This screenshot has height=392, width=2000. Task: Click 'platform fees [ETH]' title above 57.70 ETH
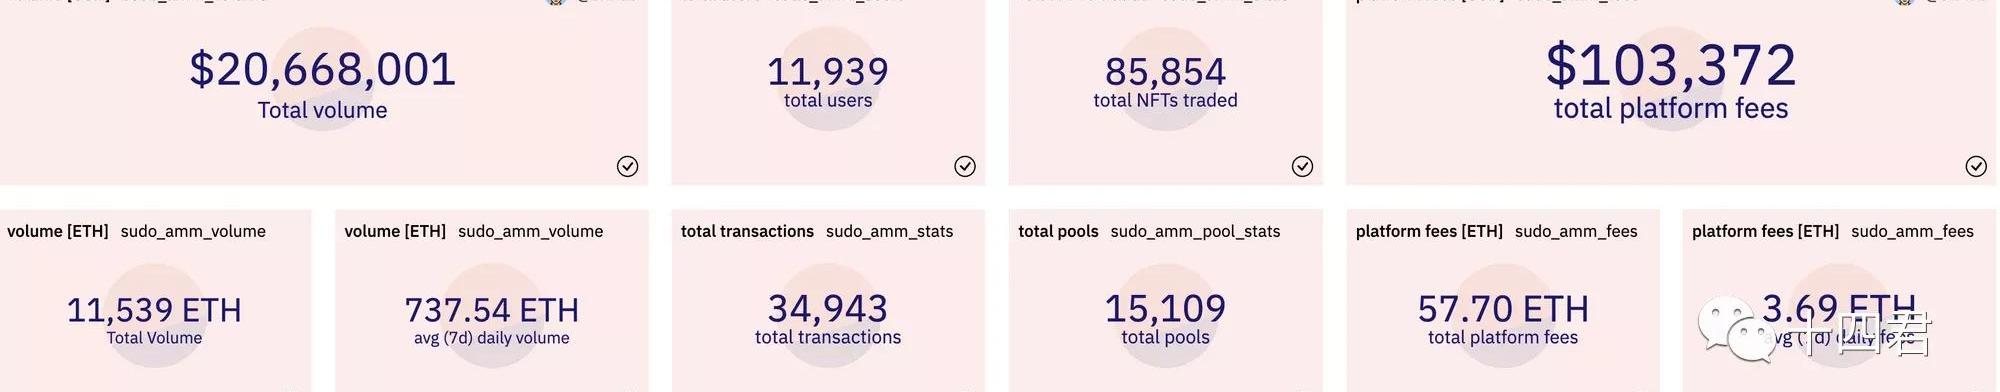(1429, 231)
